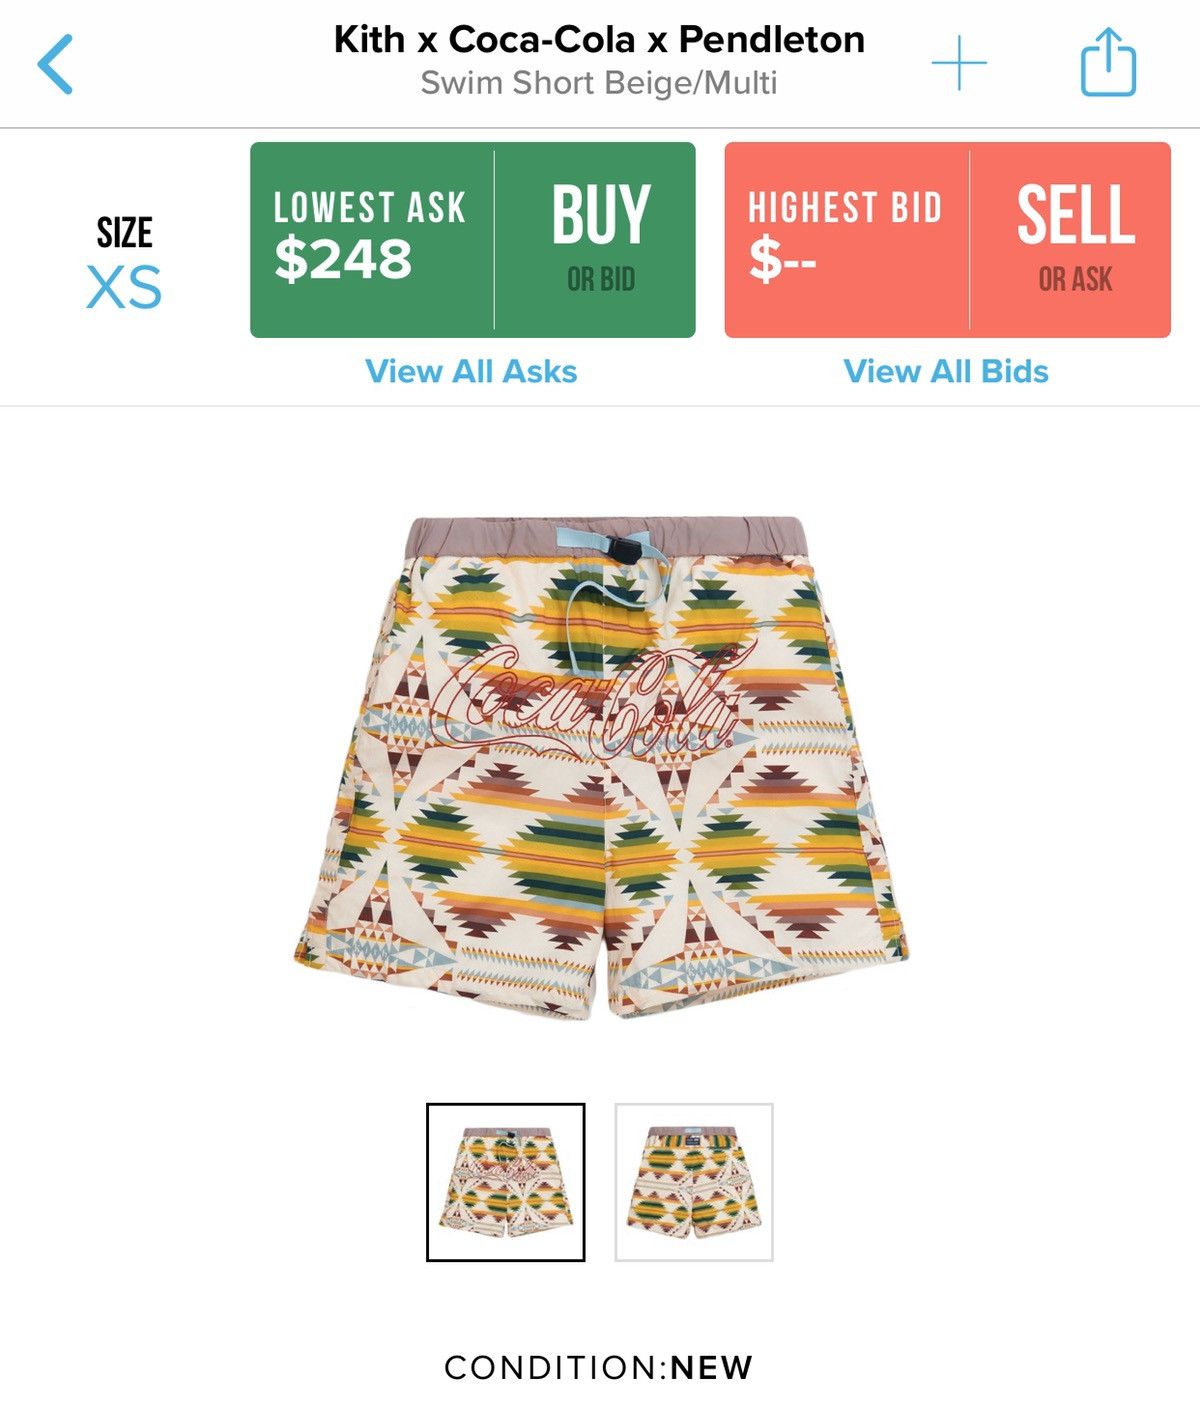
Task: Open View All Asks link
Action: tap(471, 371)
